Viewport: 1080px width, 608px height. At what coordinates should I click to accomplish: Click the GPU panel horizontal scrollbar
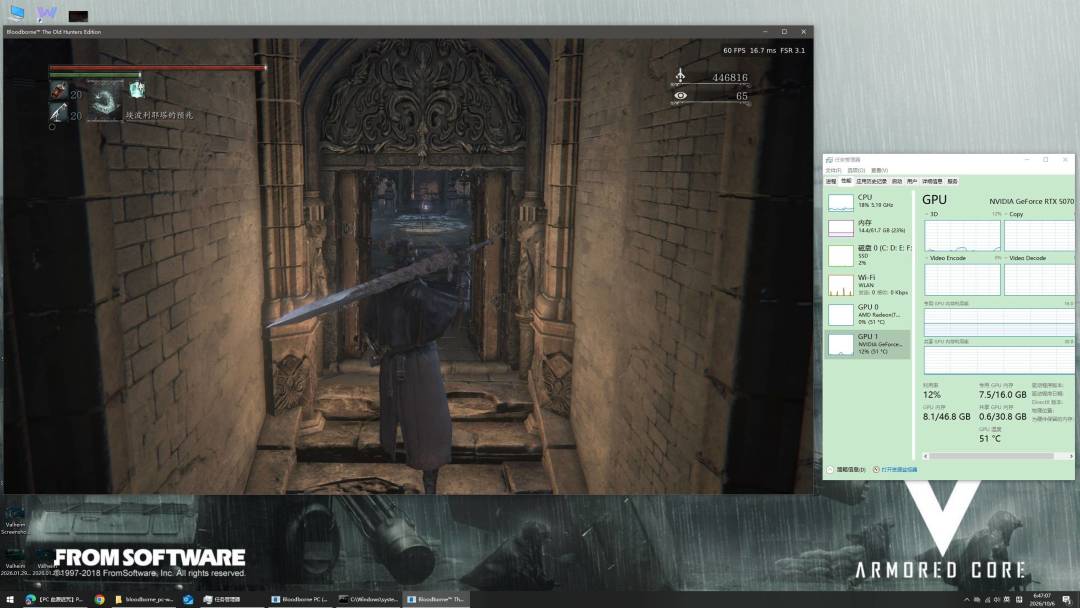point(991,456)
